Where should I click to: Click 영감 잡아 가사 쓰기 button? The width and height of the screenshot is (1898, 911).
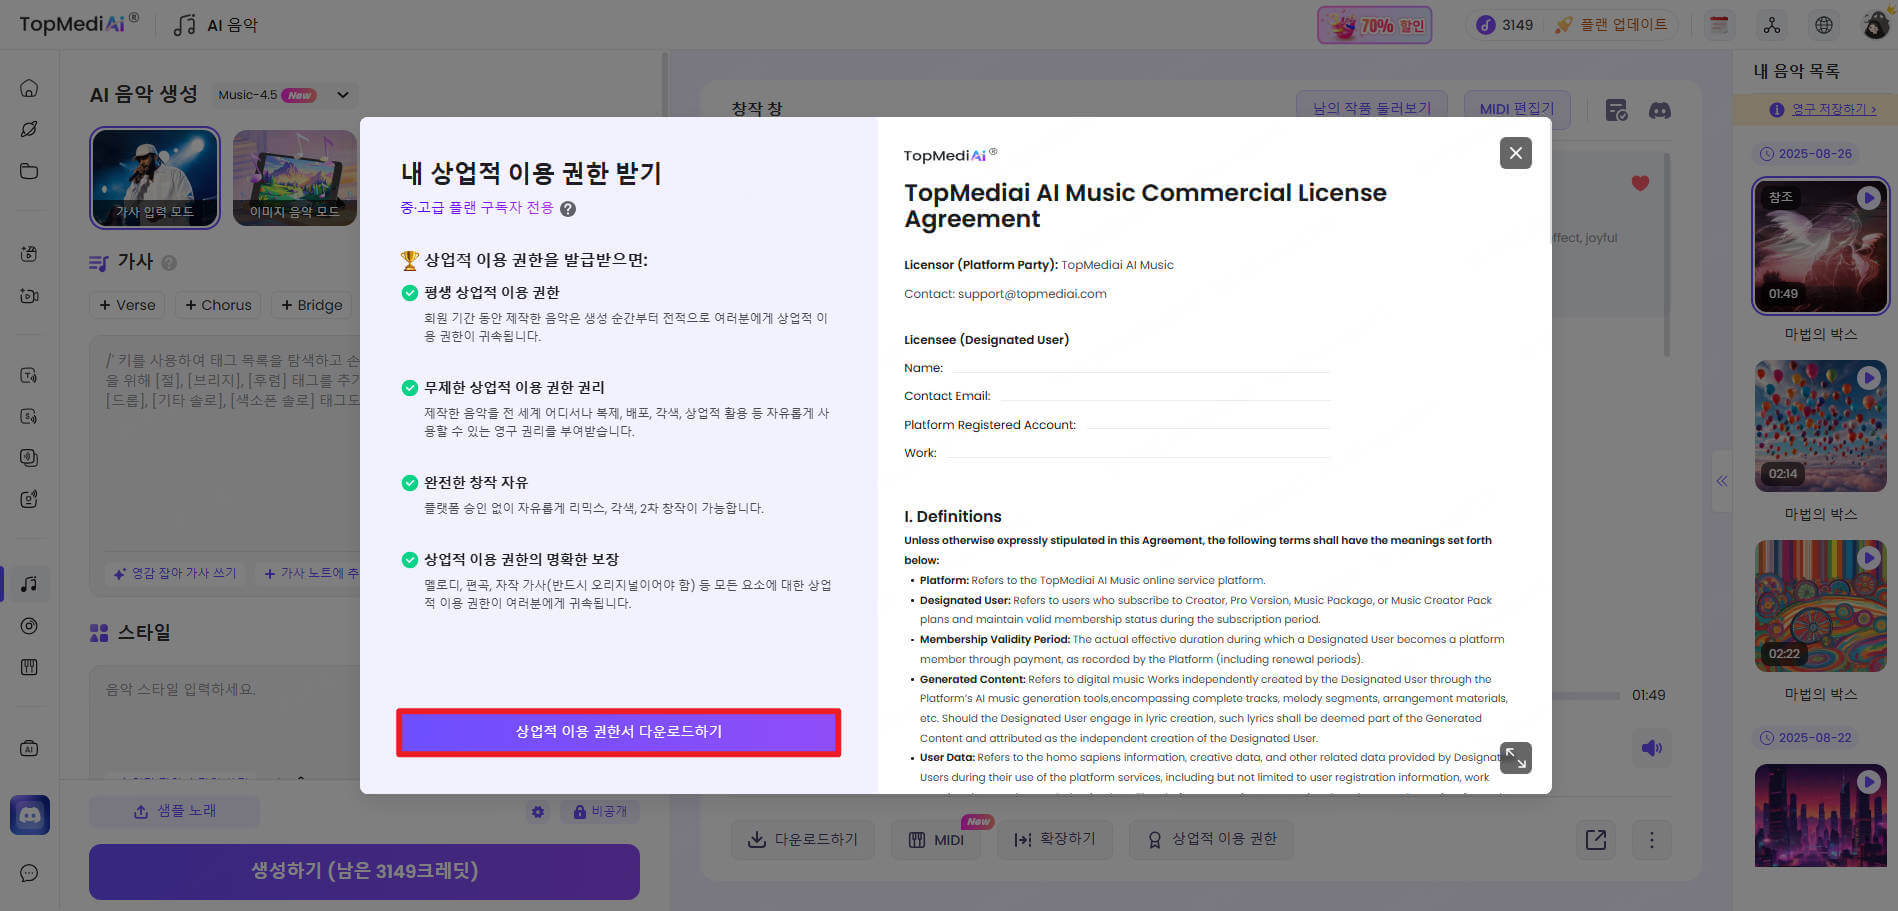click(x=175, y=573)
